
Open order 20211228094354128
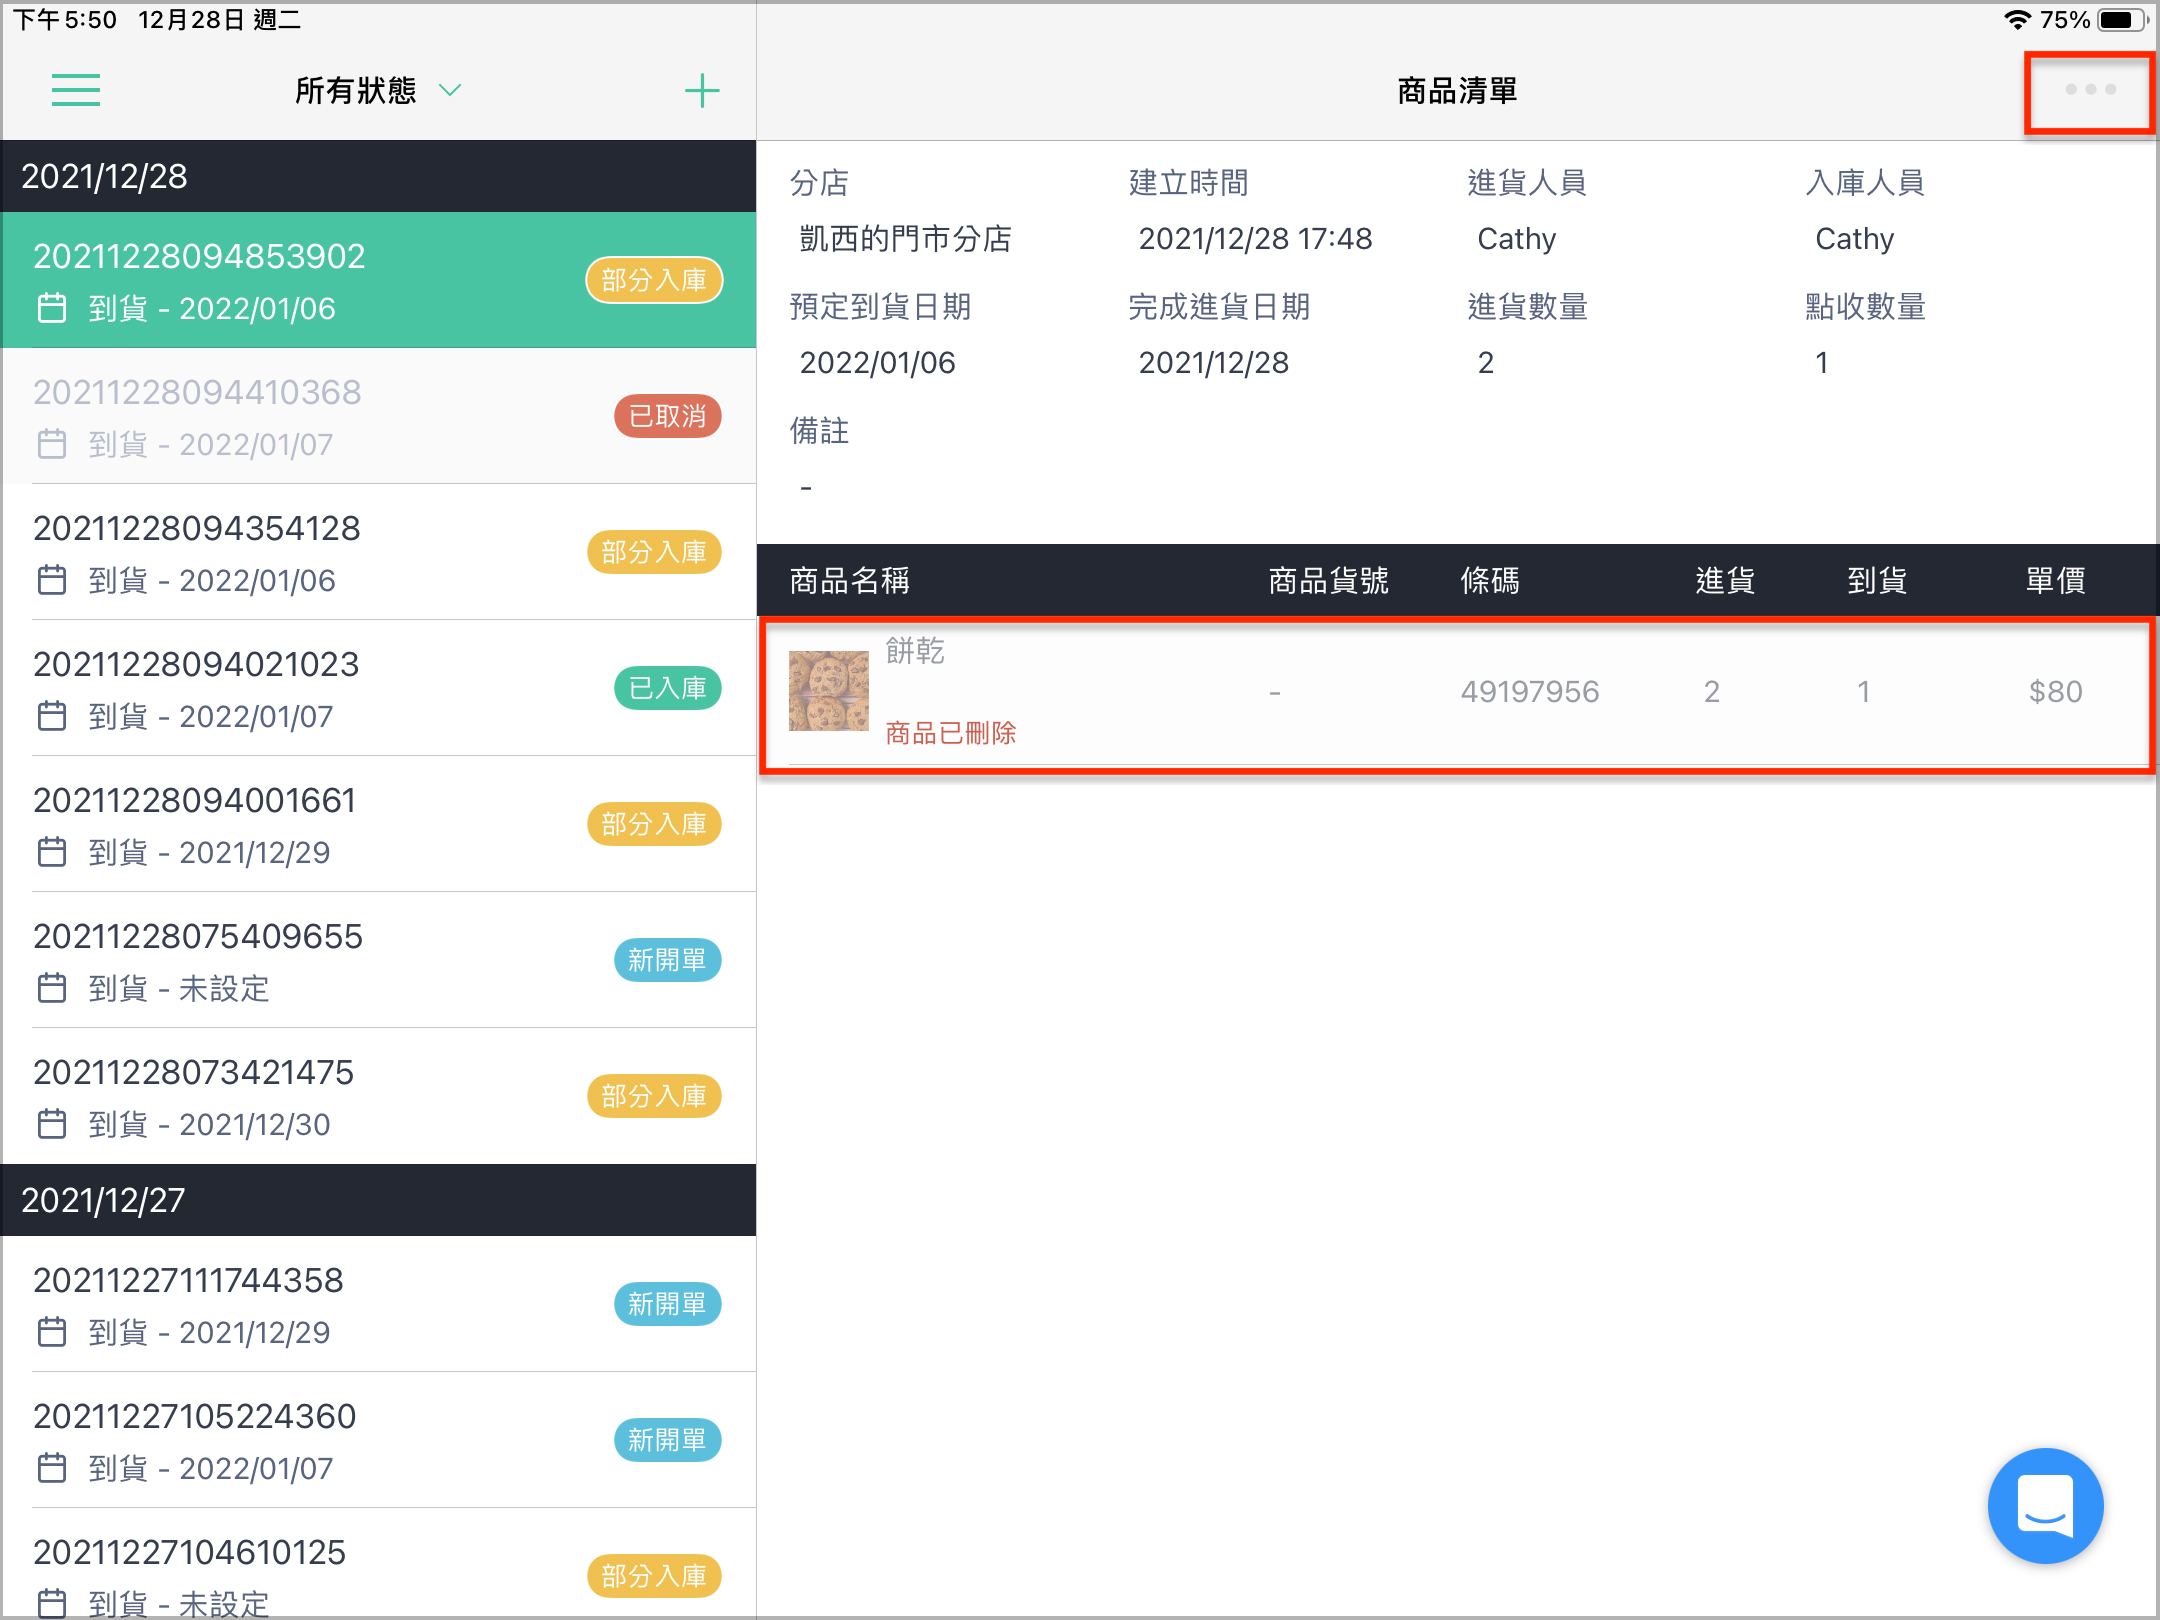point(379,552)
